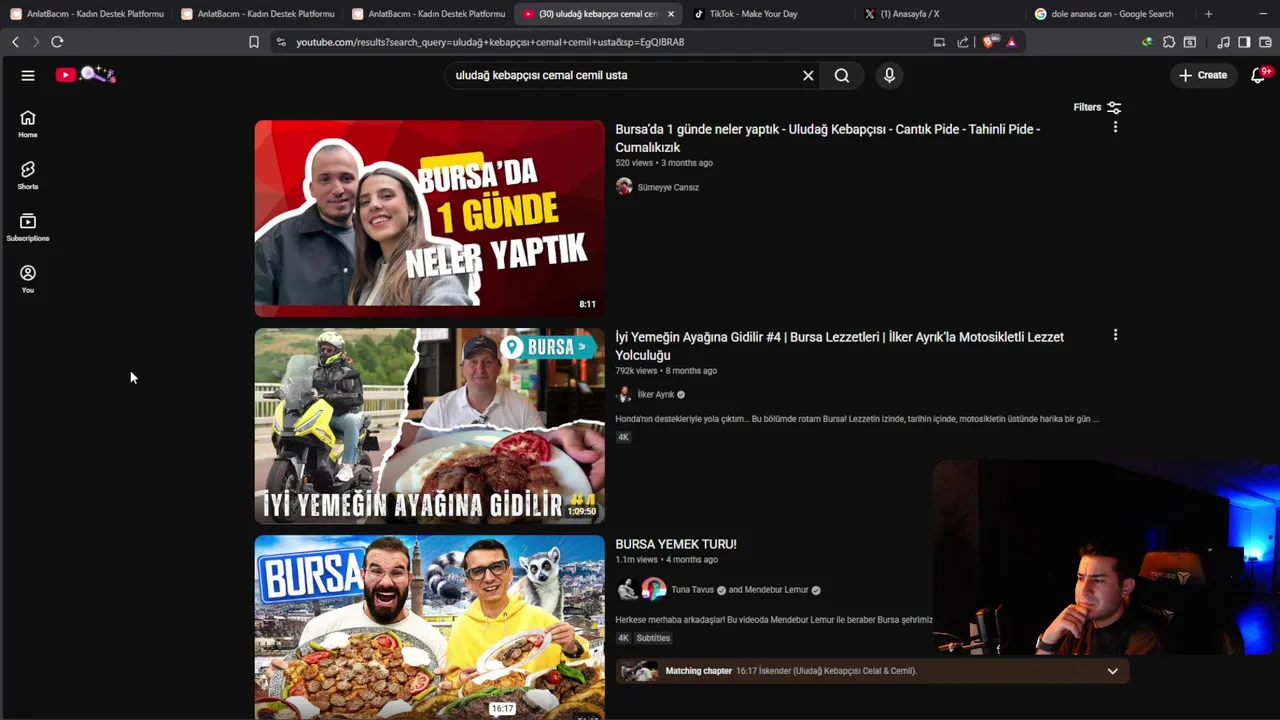Bookmark this page
Image resolution: width=1280 pixels, height=720 pixels.
254,42
